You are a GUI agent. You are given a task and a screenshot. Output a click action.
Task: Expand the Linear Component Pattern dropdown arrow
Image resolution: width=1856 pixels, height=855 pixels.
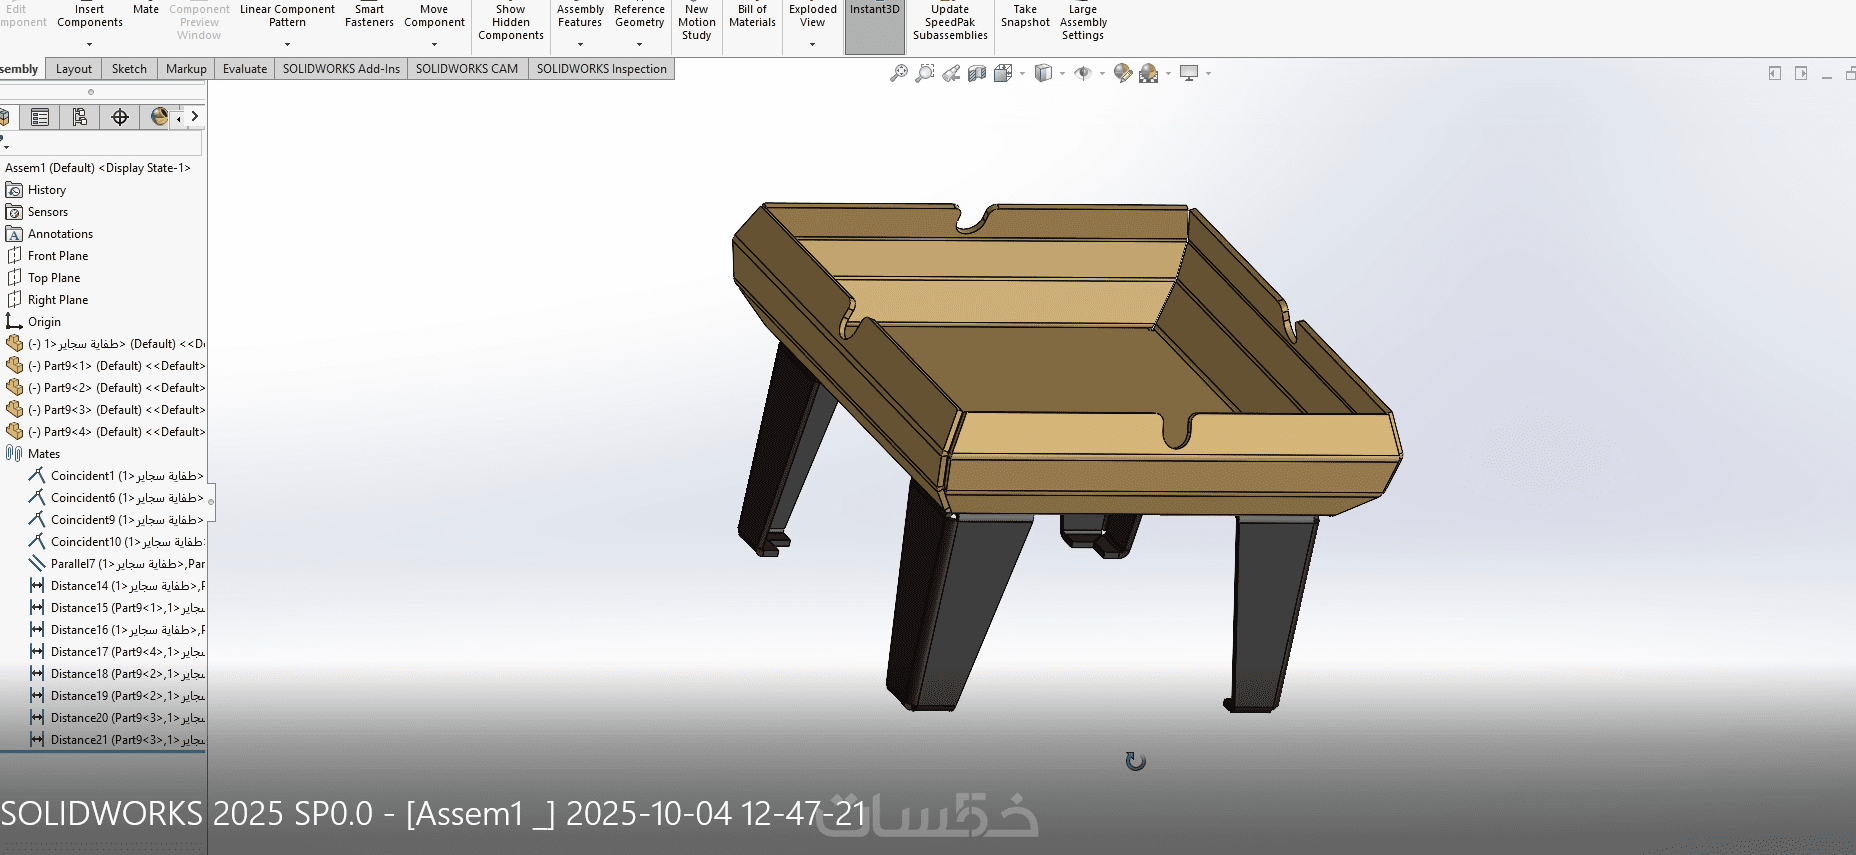pyautogui.click(x=287, y=45)
